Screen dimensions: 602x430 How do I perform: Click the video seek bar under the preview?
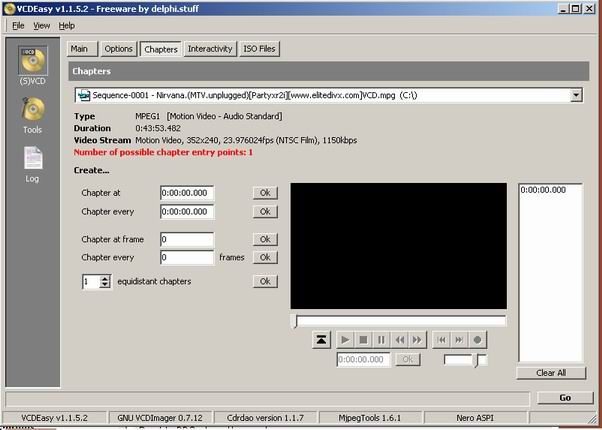tap(399, 322)
